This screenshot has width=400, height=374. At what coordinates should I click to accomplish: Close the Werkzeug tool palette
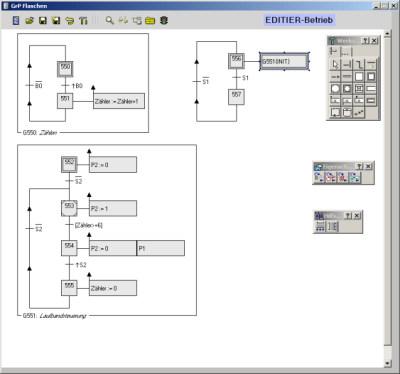tap(374, 41)
